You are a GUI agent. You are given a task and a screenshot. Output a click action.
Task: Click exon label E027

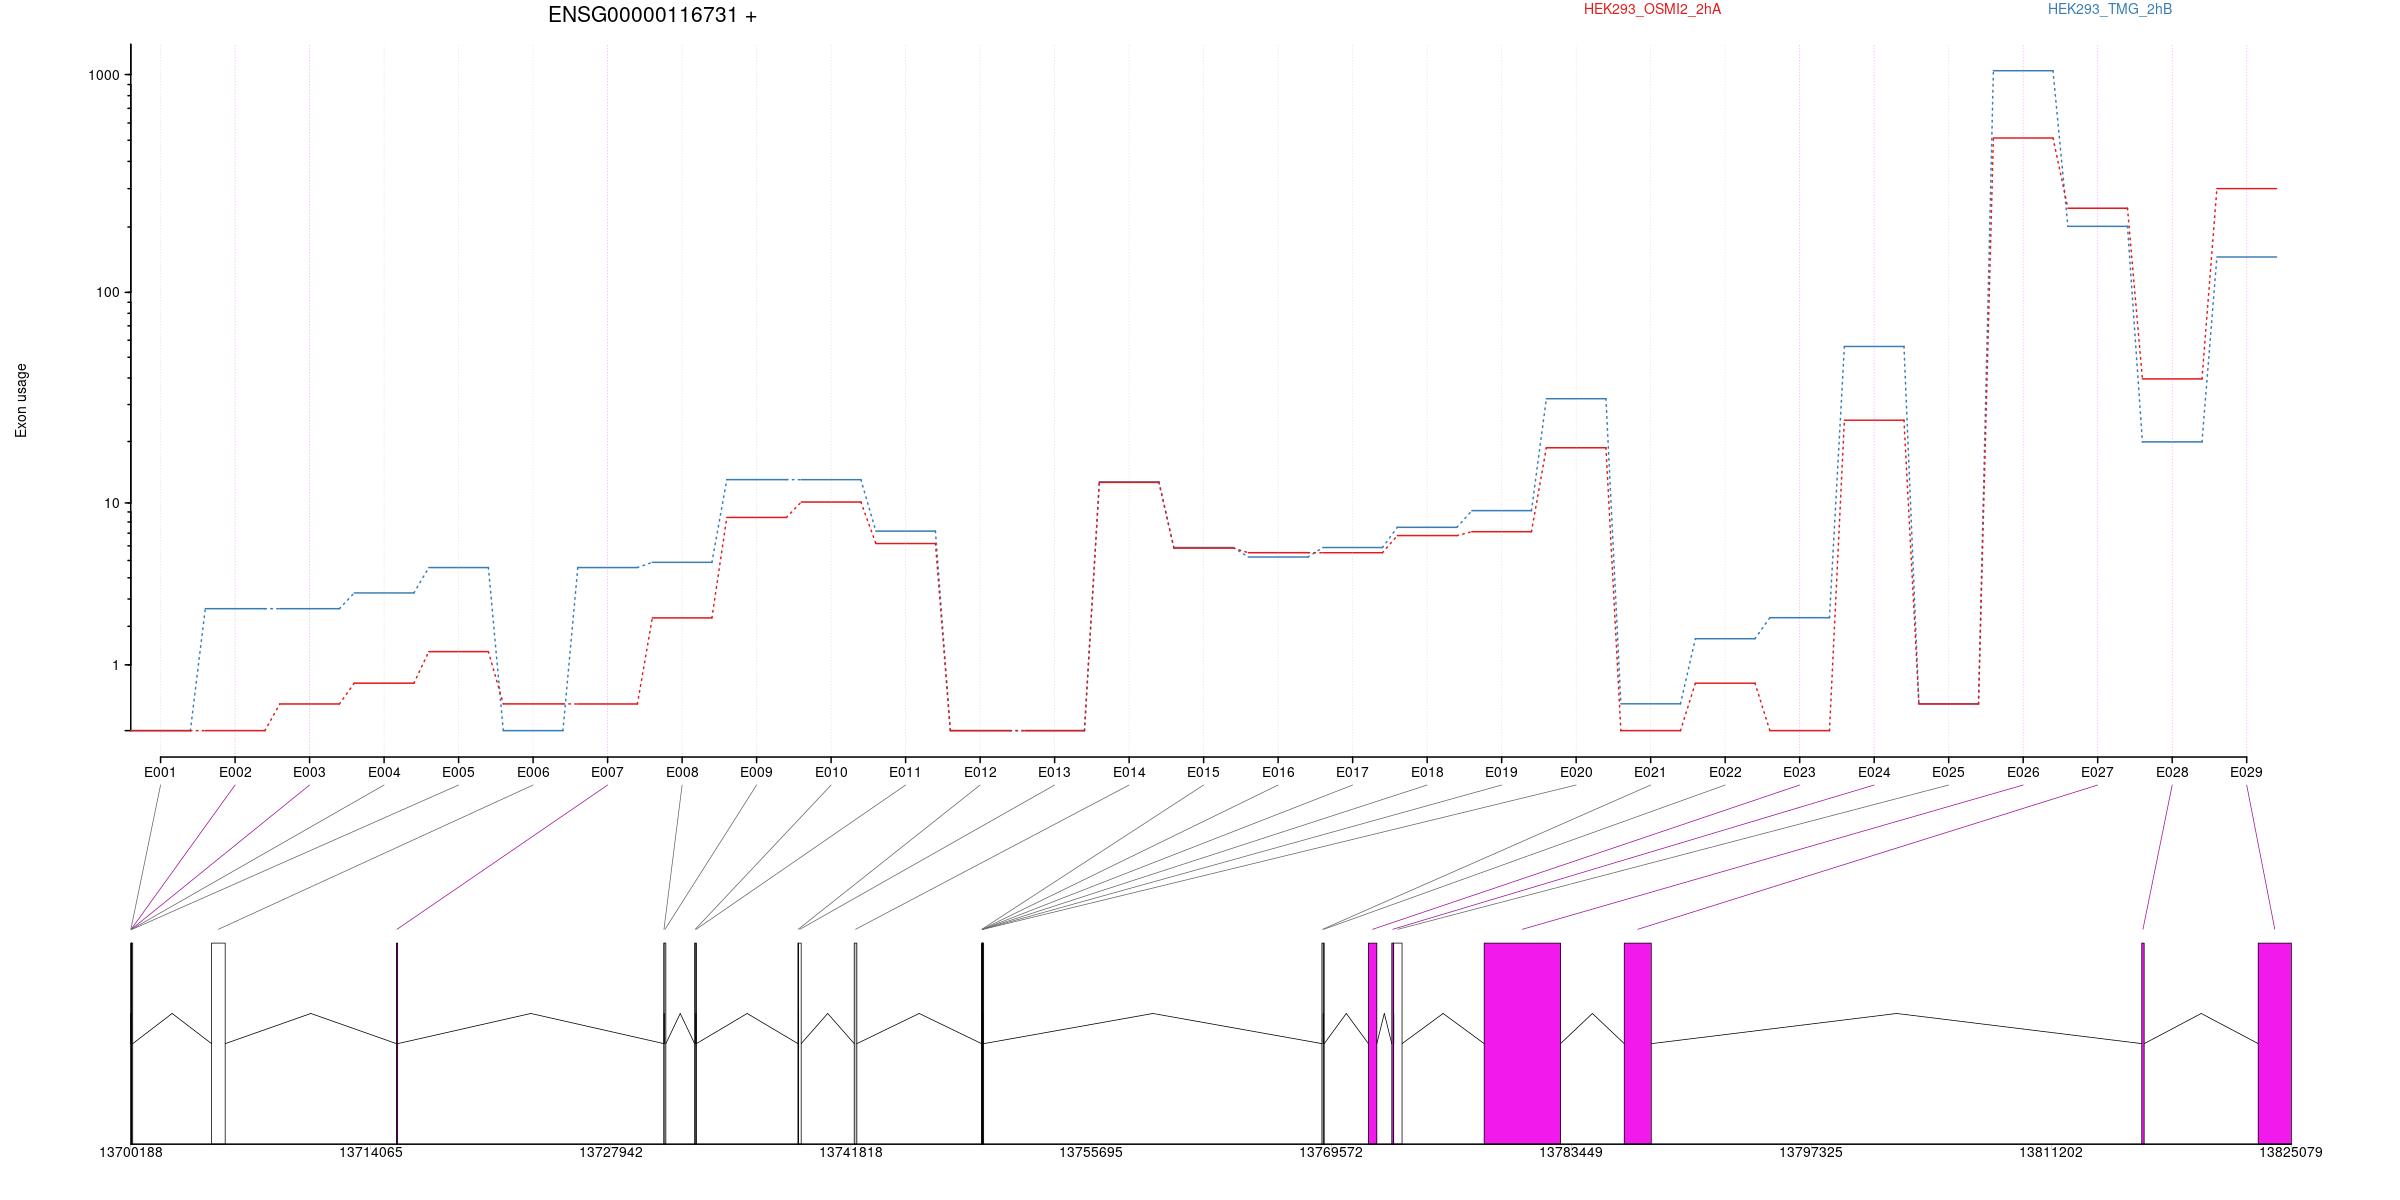(x=2097, y=772)
